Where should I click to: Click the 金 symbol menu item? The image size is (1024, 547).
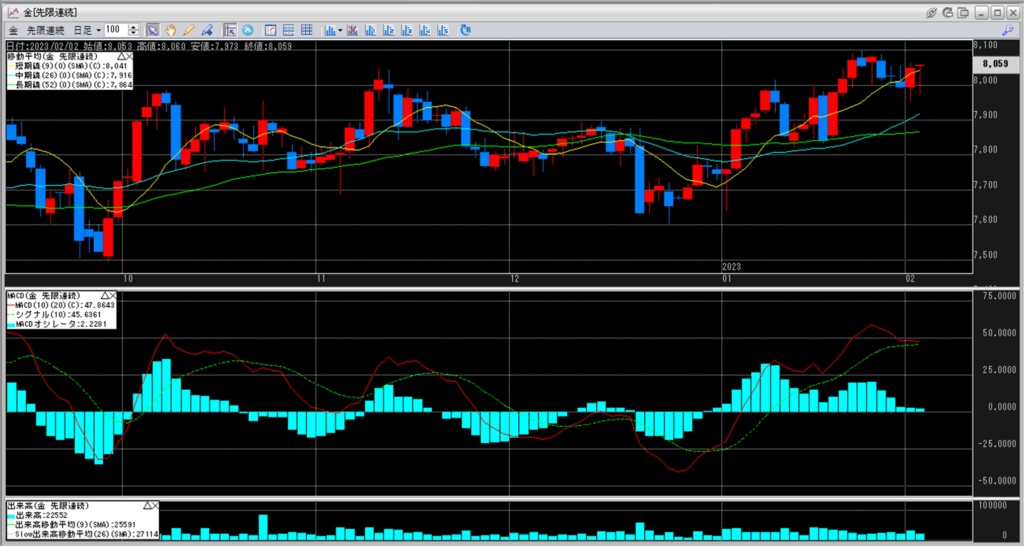pyautogui.click(x=13, y=30)
